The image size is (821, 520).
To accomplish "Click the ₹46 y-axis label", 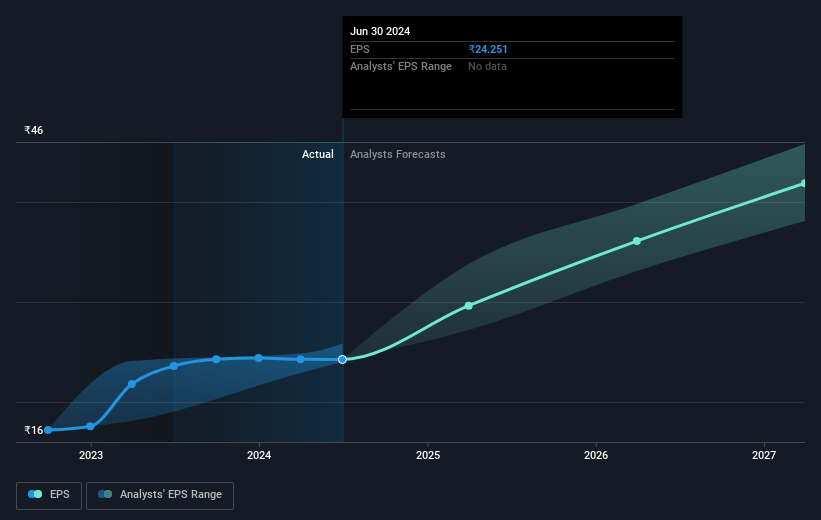I will click(x=34, y=130).
